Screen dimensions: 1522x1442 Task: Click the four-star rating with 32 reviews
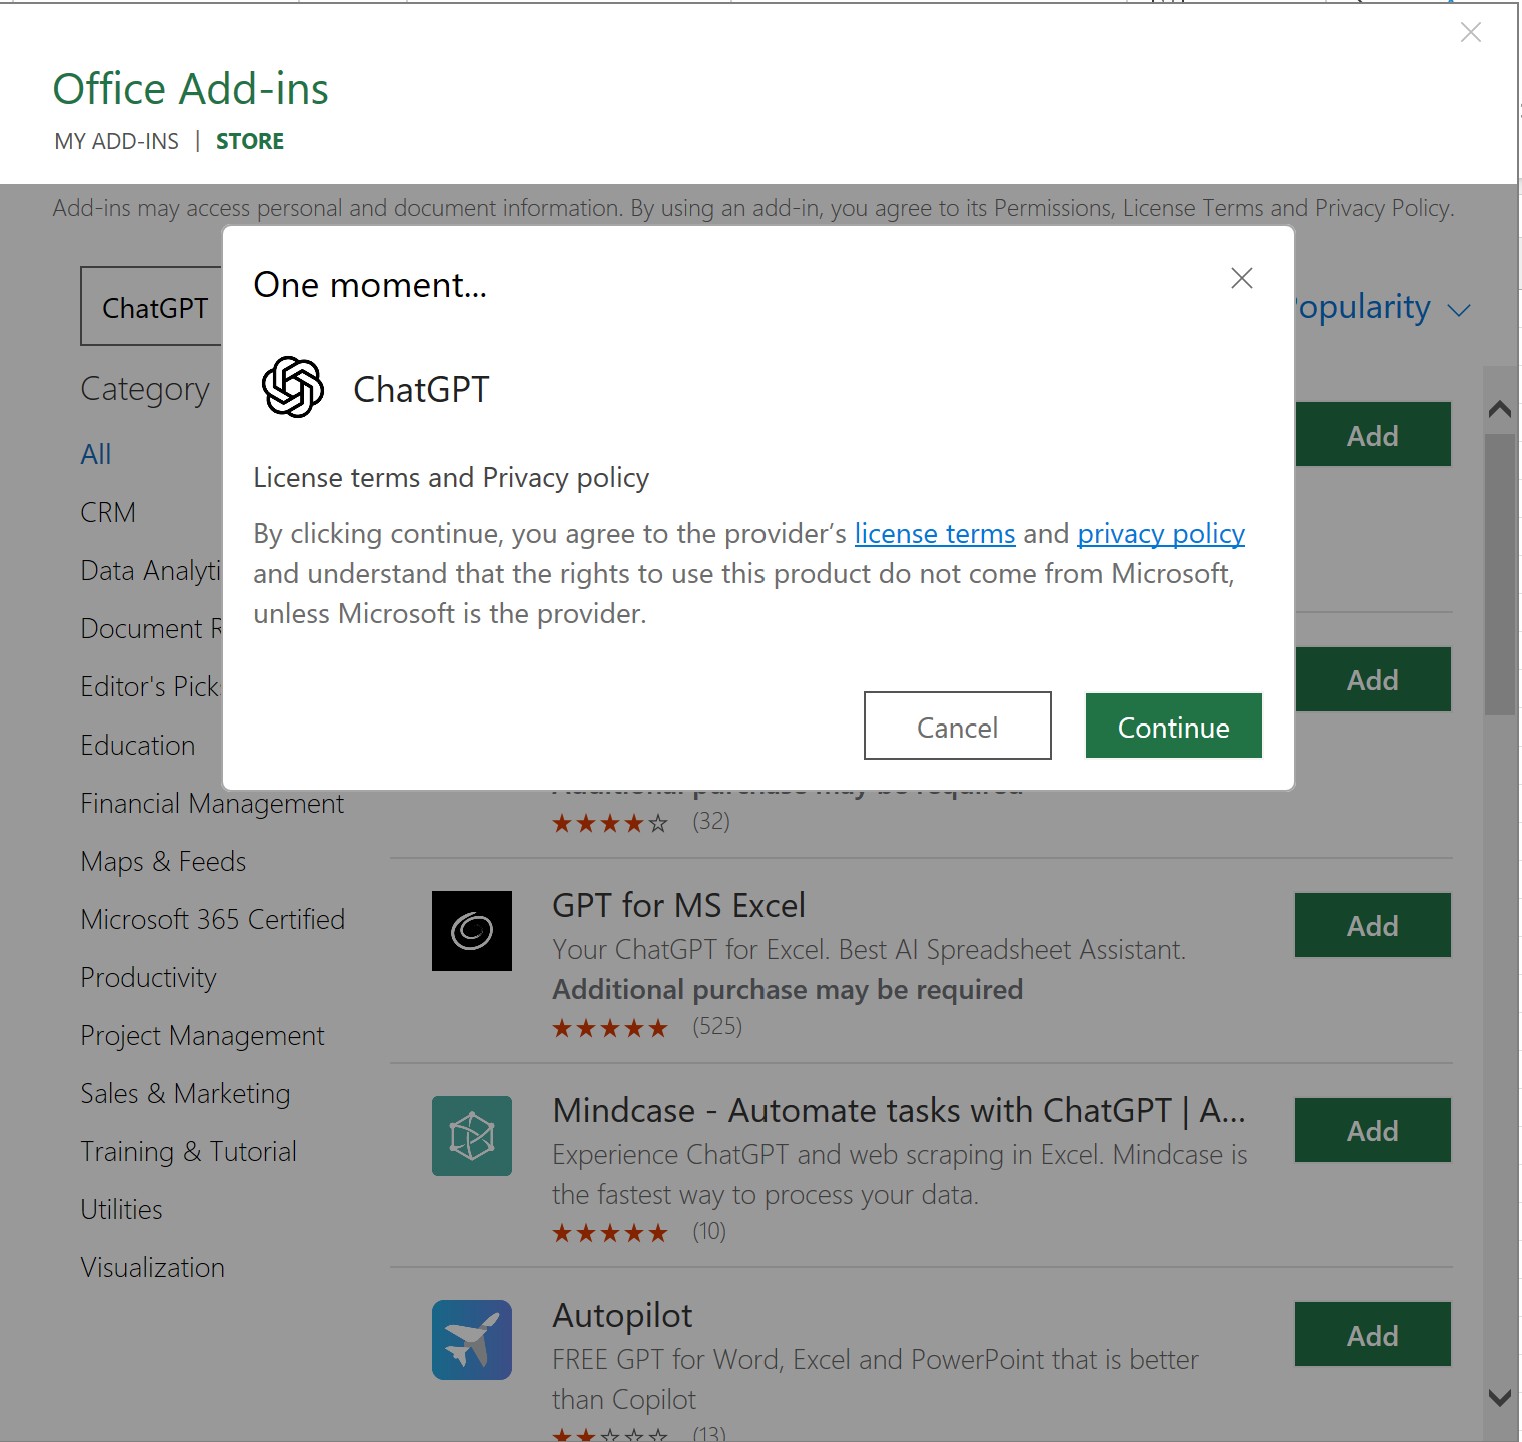tap(610, 823)
